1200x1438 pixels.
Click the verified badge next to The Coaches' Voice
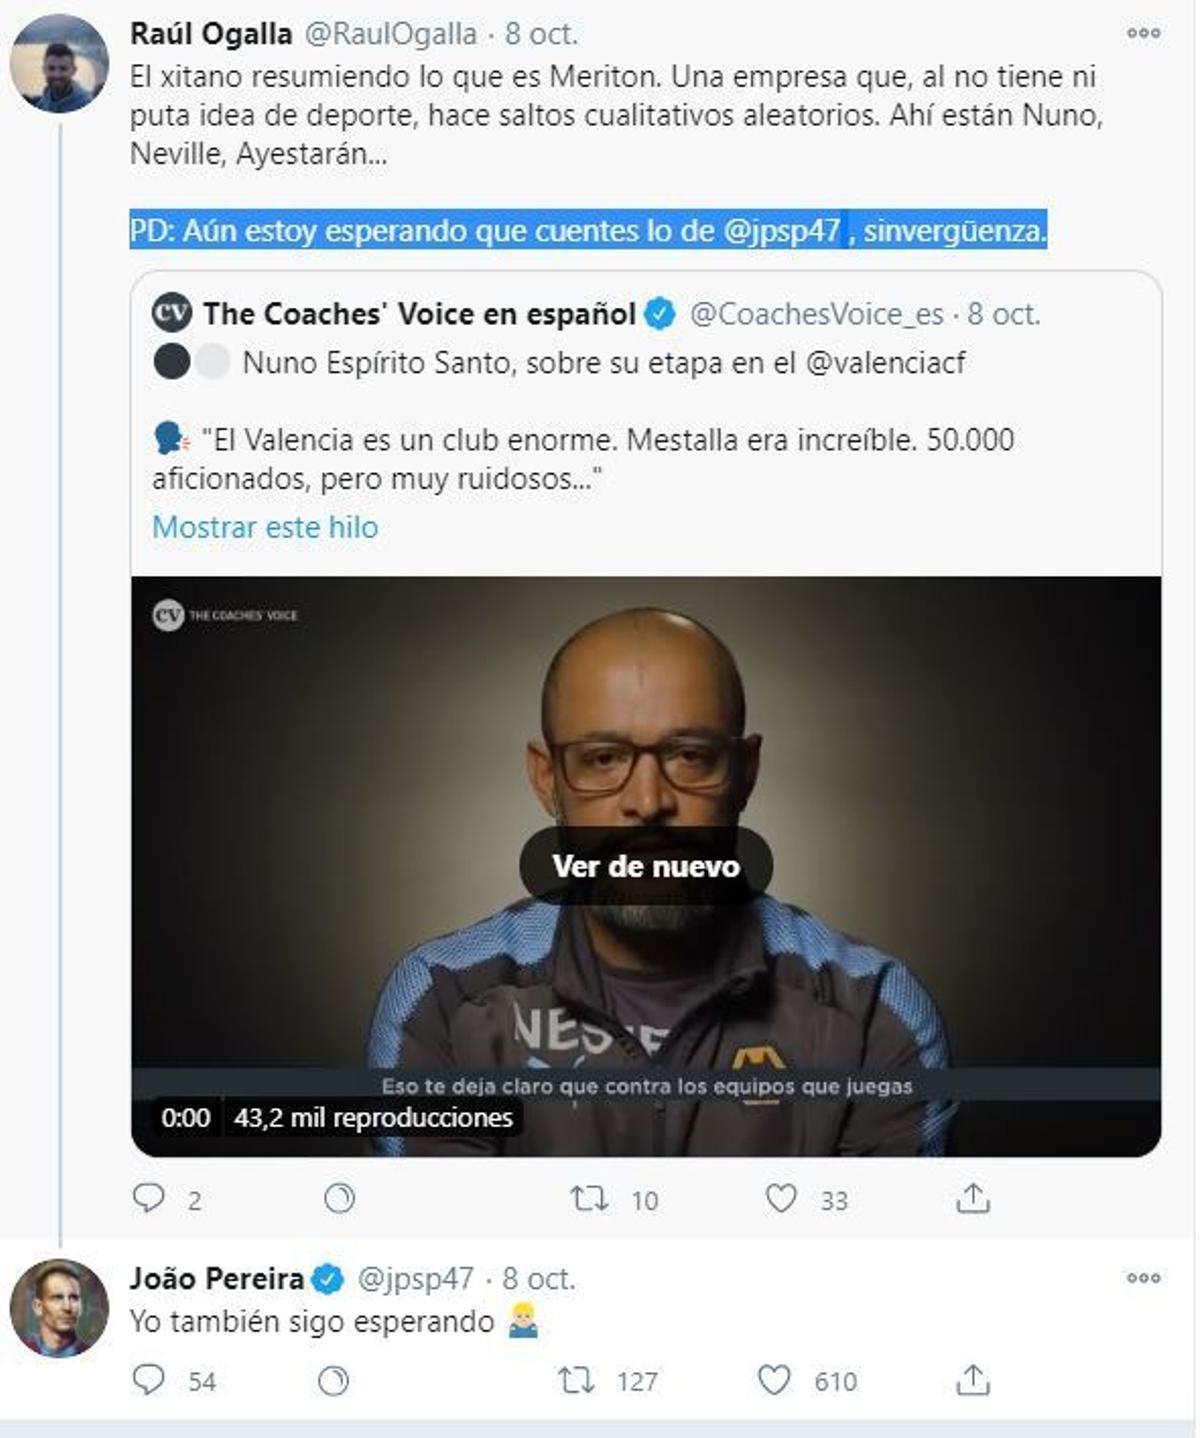click(657, 313)
